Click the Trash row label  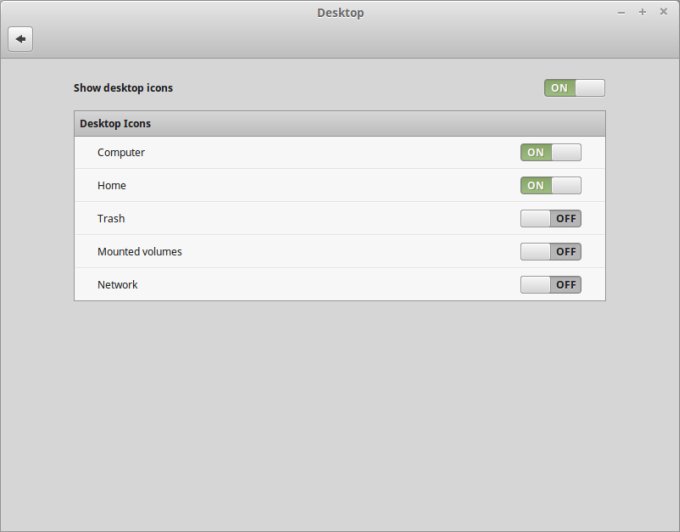(111, 218)
